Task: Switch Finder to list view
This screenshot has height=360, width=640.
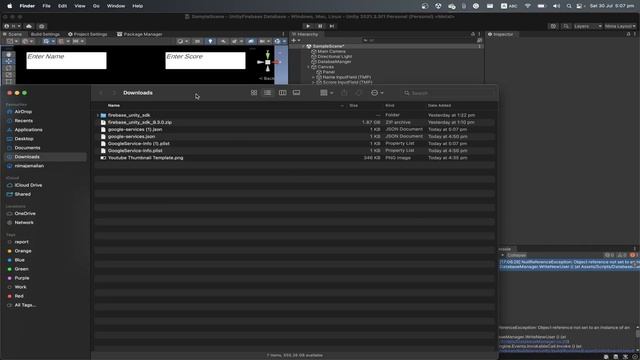Action: point(267,93)
